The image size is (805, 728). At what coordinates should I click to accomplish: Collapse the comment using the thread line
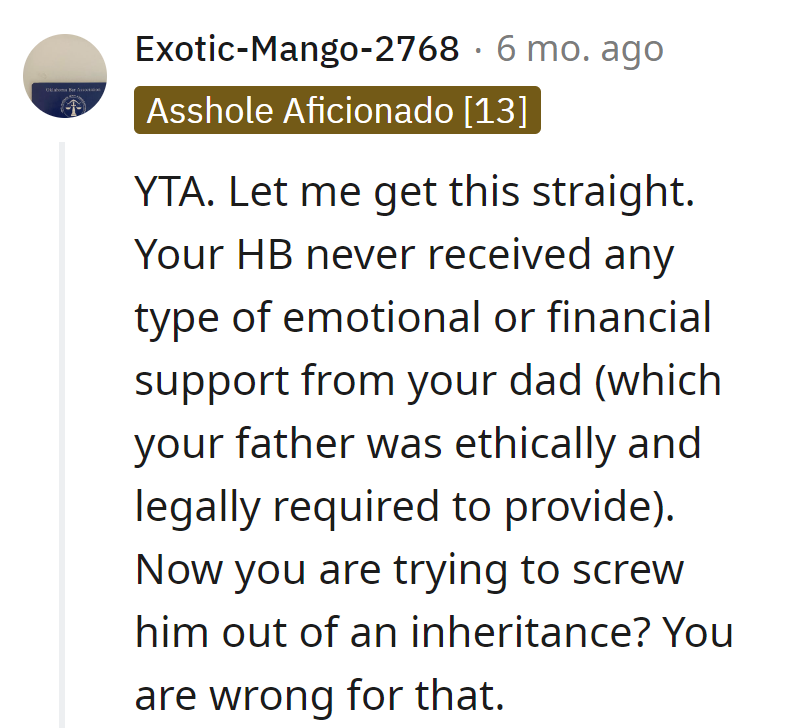tap(63, 430)
